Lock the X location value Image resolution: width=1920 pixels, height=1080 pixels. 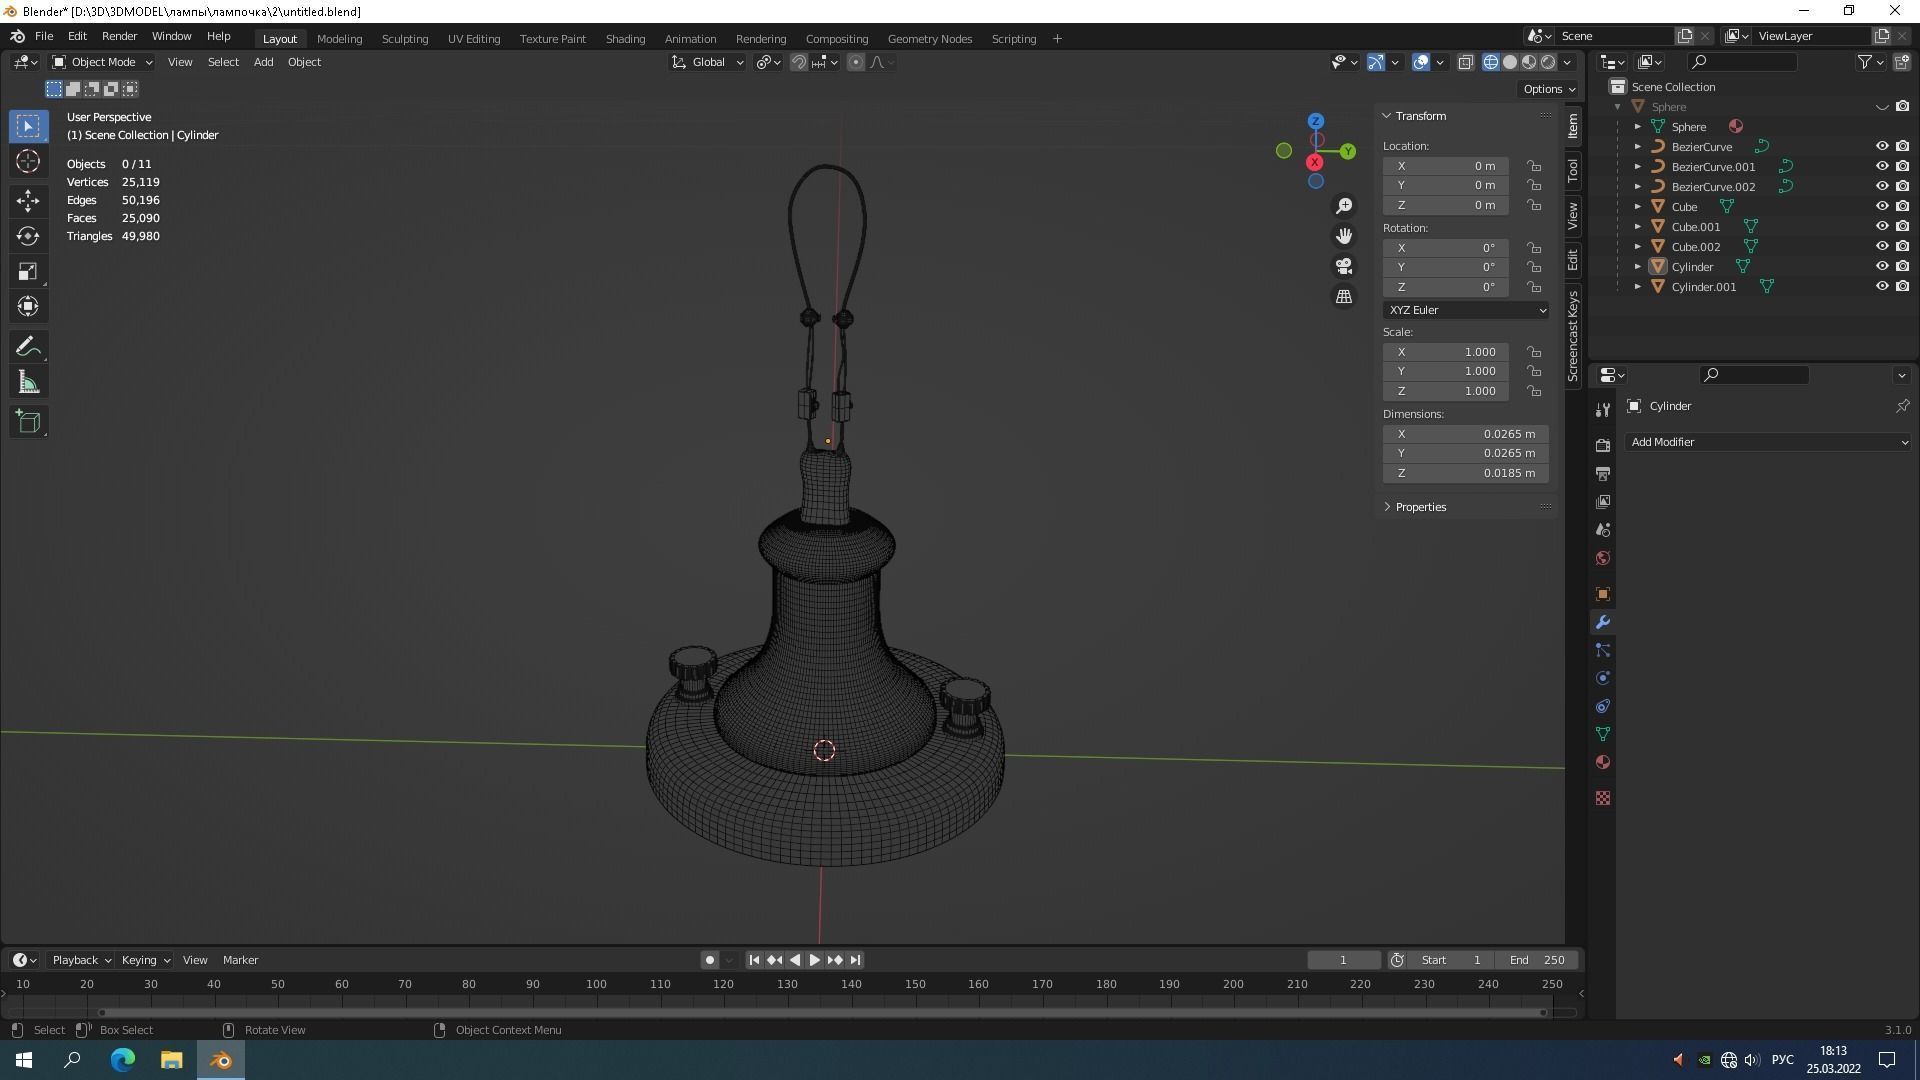[x=1534, y=166]
